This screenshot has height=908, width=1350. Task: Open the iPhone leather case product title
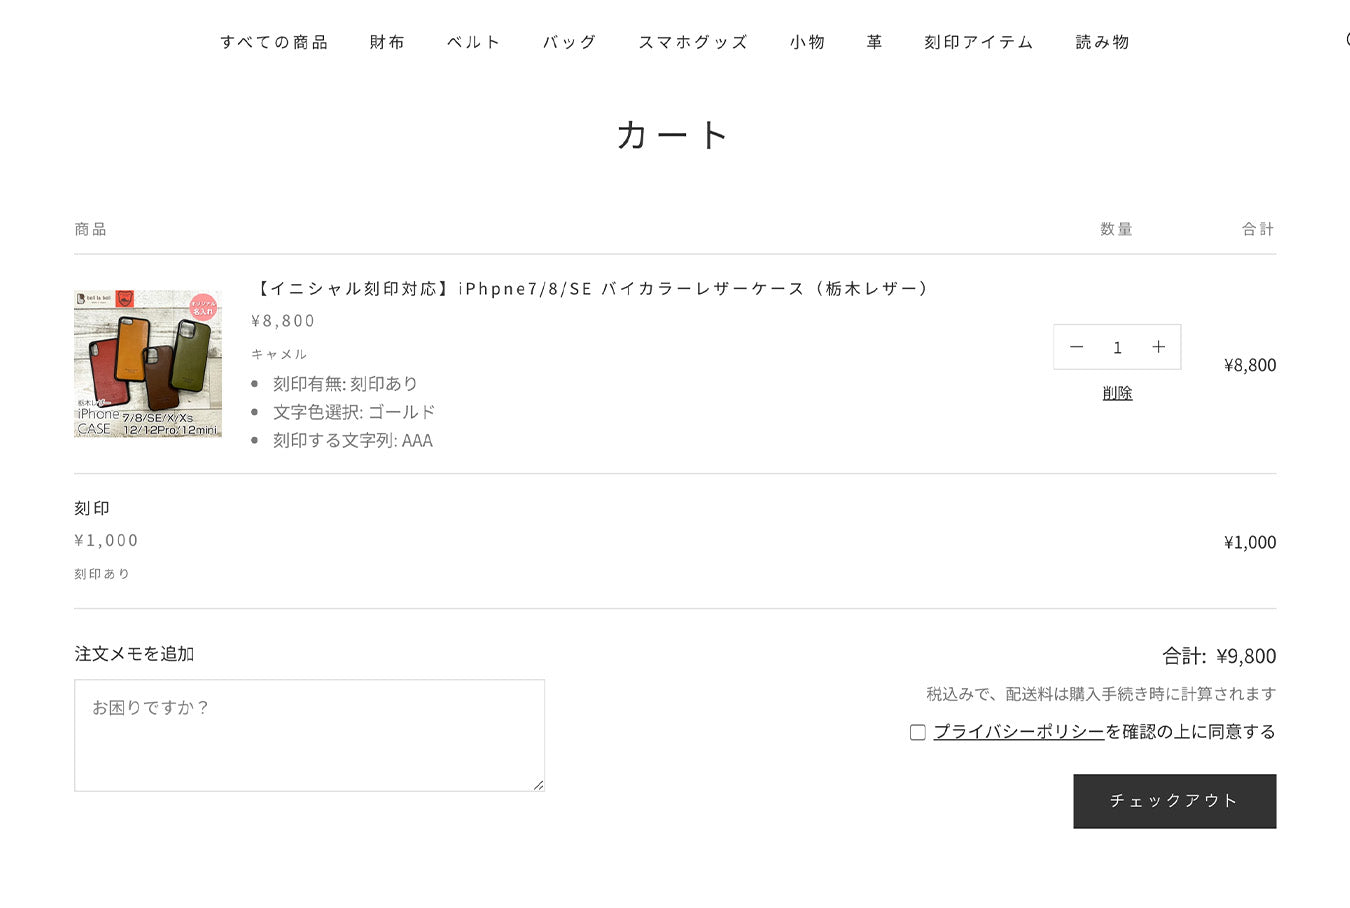click(592, 288)
